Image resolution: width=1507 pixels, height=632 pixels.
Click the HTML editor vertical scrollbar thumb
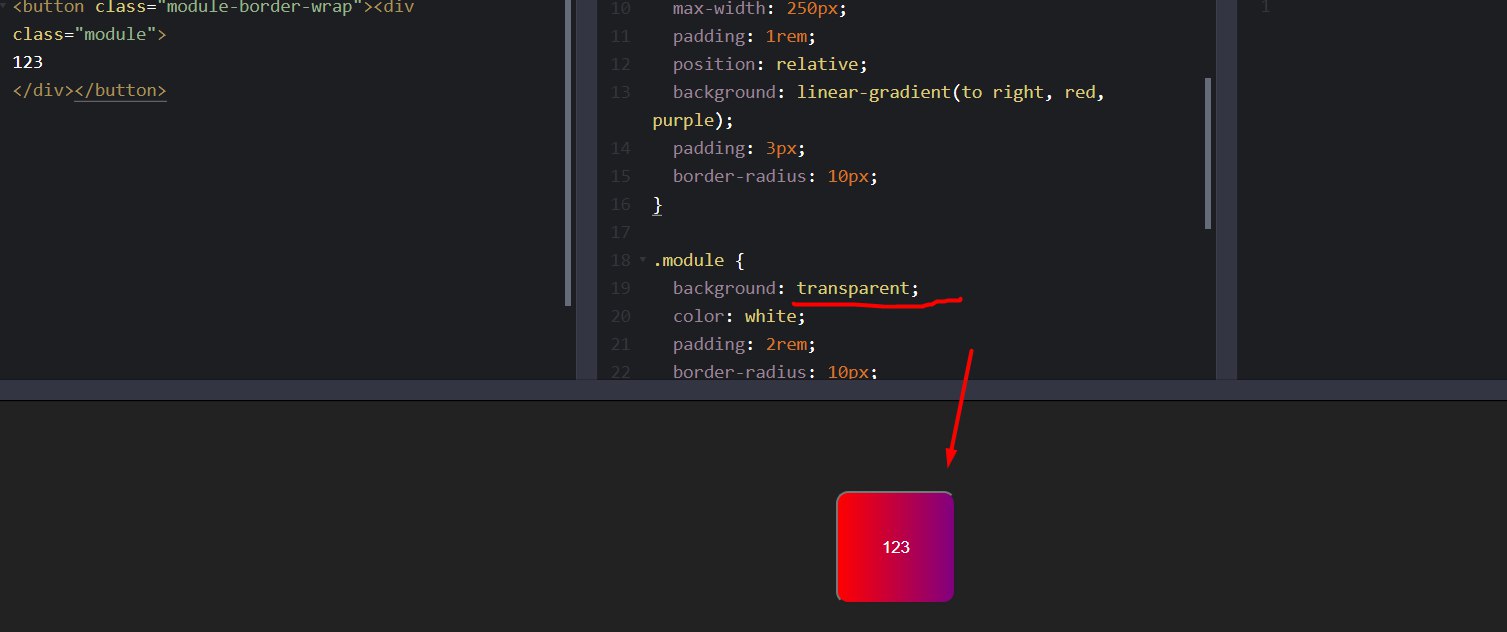[x=568, y=153]
